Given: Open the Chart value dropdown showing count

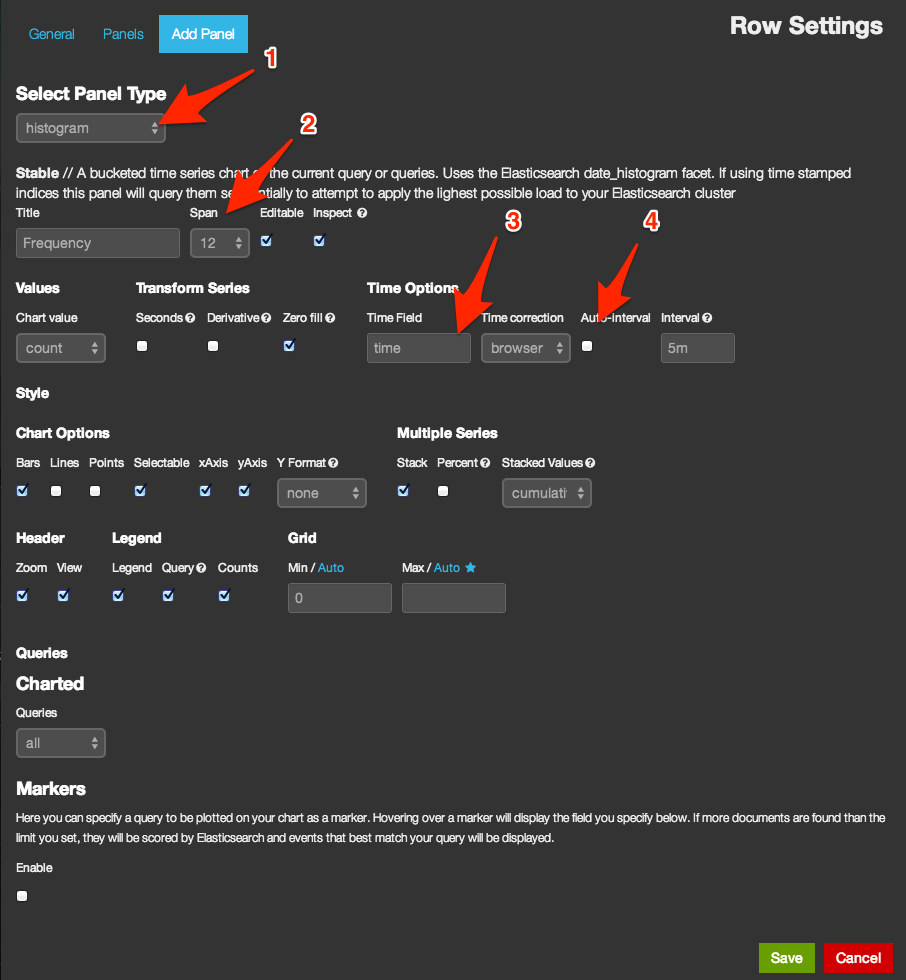Looking at the screenshot, I should pos(61,348).
